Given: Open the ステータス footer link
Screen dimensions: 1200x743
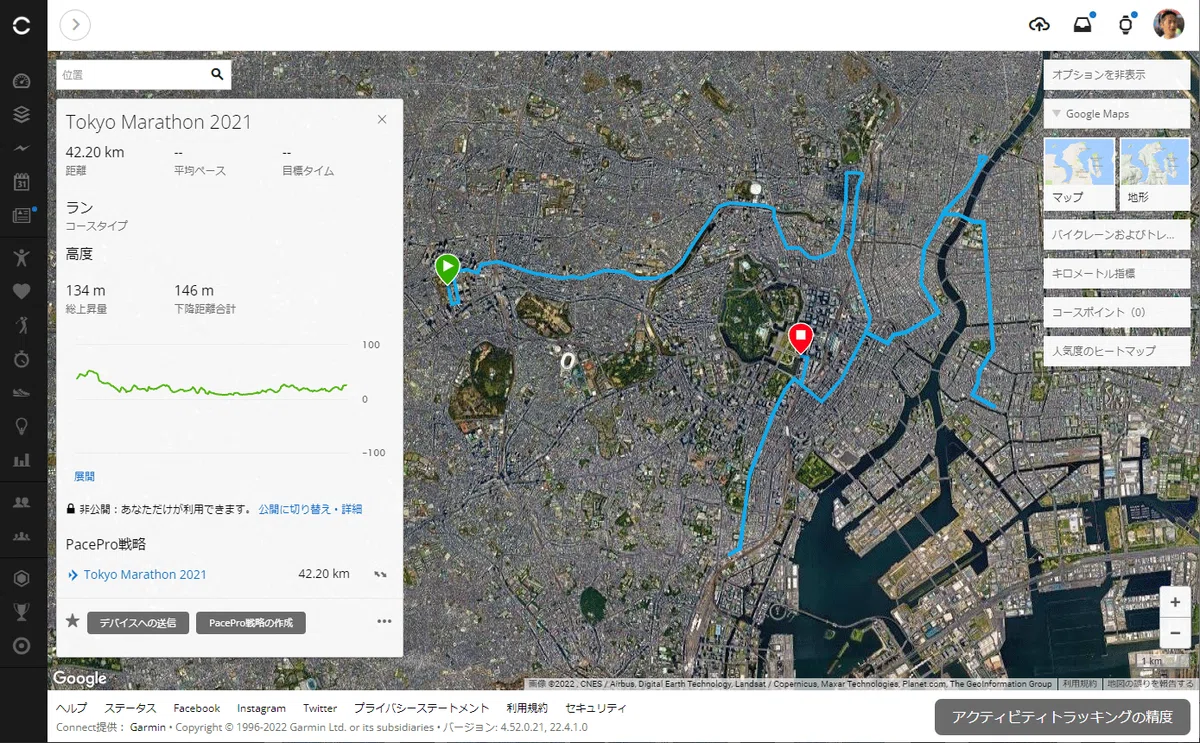Looking at the screenshot, I should point(130,708).
